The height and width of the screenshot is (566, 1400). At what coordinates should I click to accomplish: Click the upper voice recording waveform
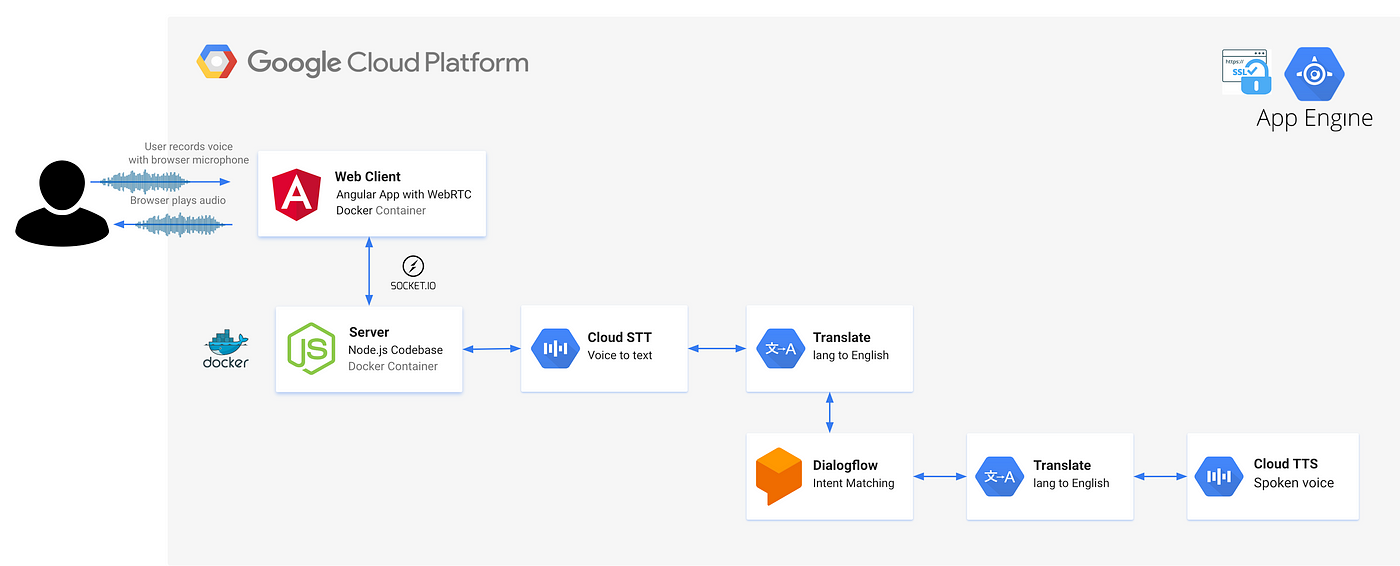tap(147, 182)
